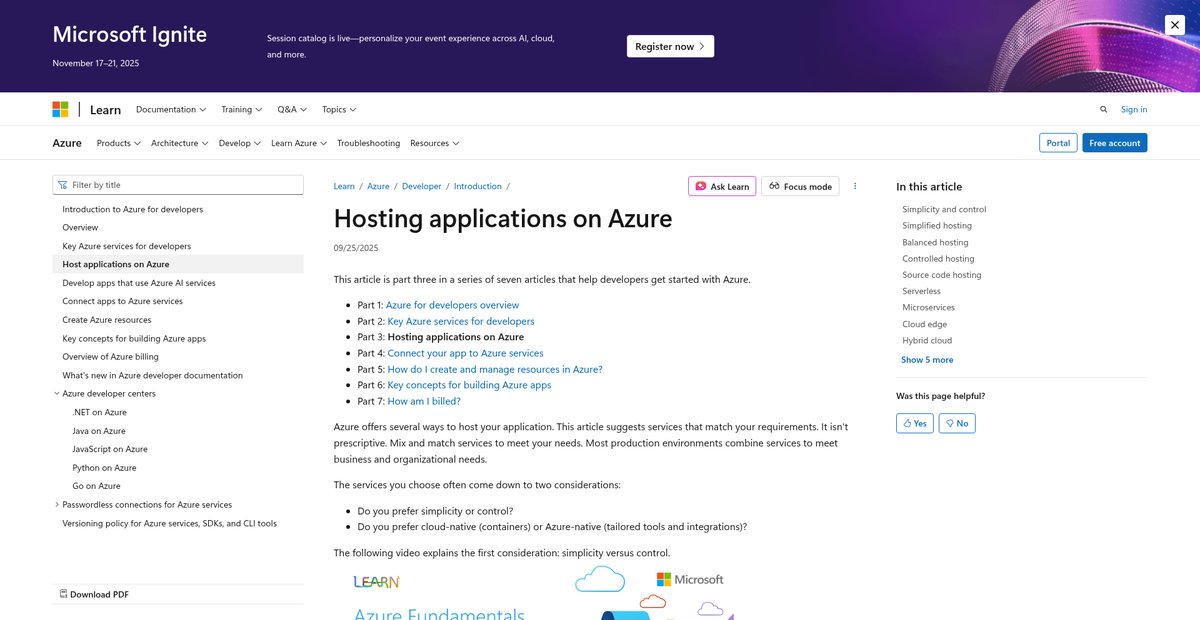
Task: Open Key concepts for building Azure apps in the sidebar
Action: (x=133, y=339)
